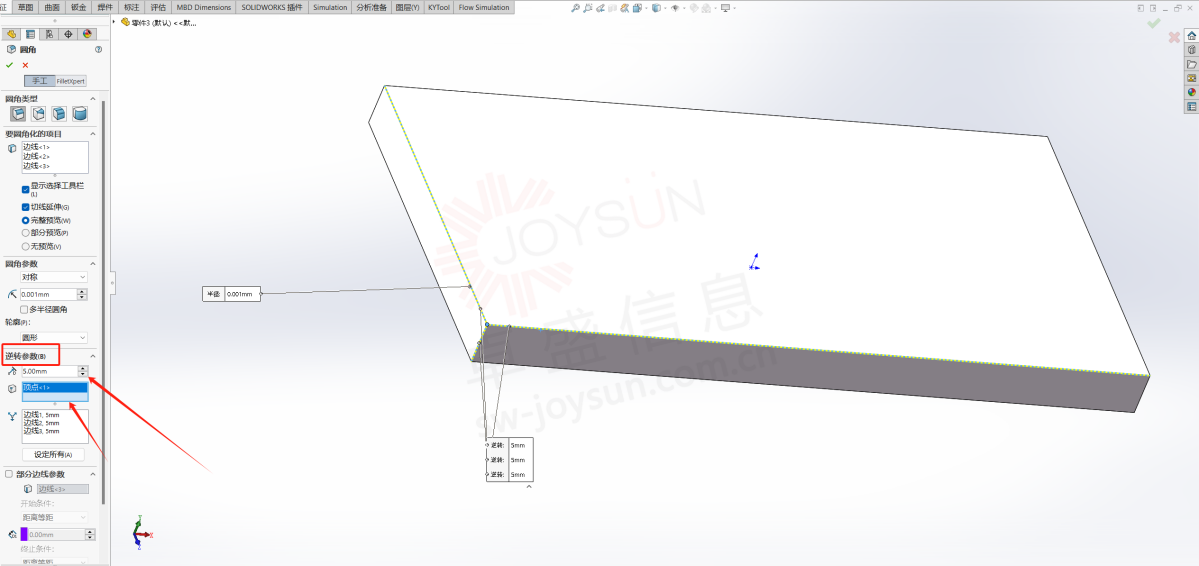The height and width of the screenshot is (566, 1199).
Task: Open the 对称 fillet method dropdown
Action: click(54, 277)
